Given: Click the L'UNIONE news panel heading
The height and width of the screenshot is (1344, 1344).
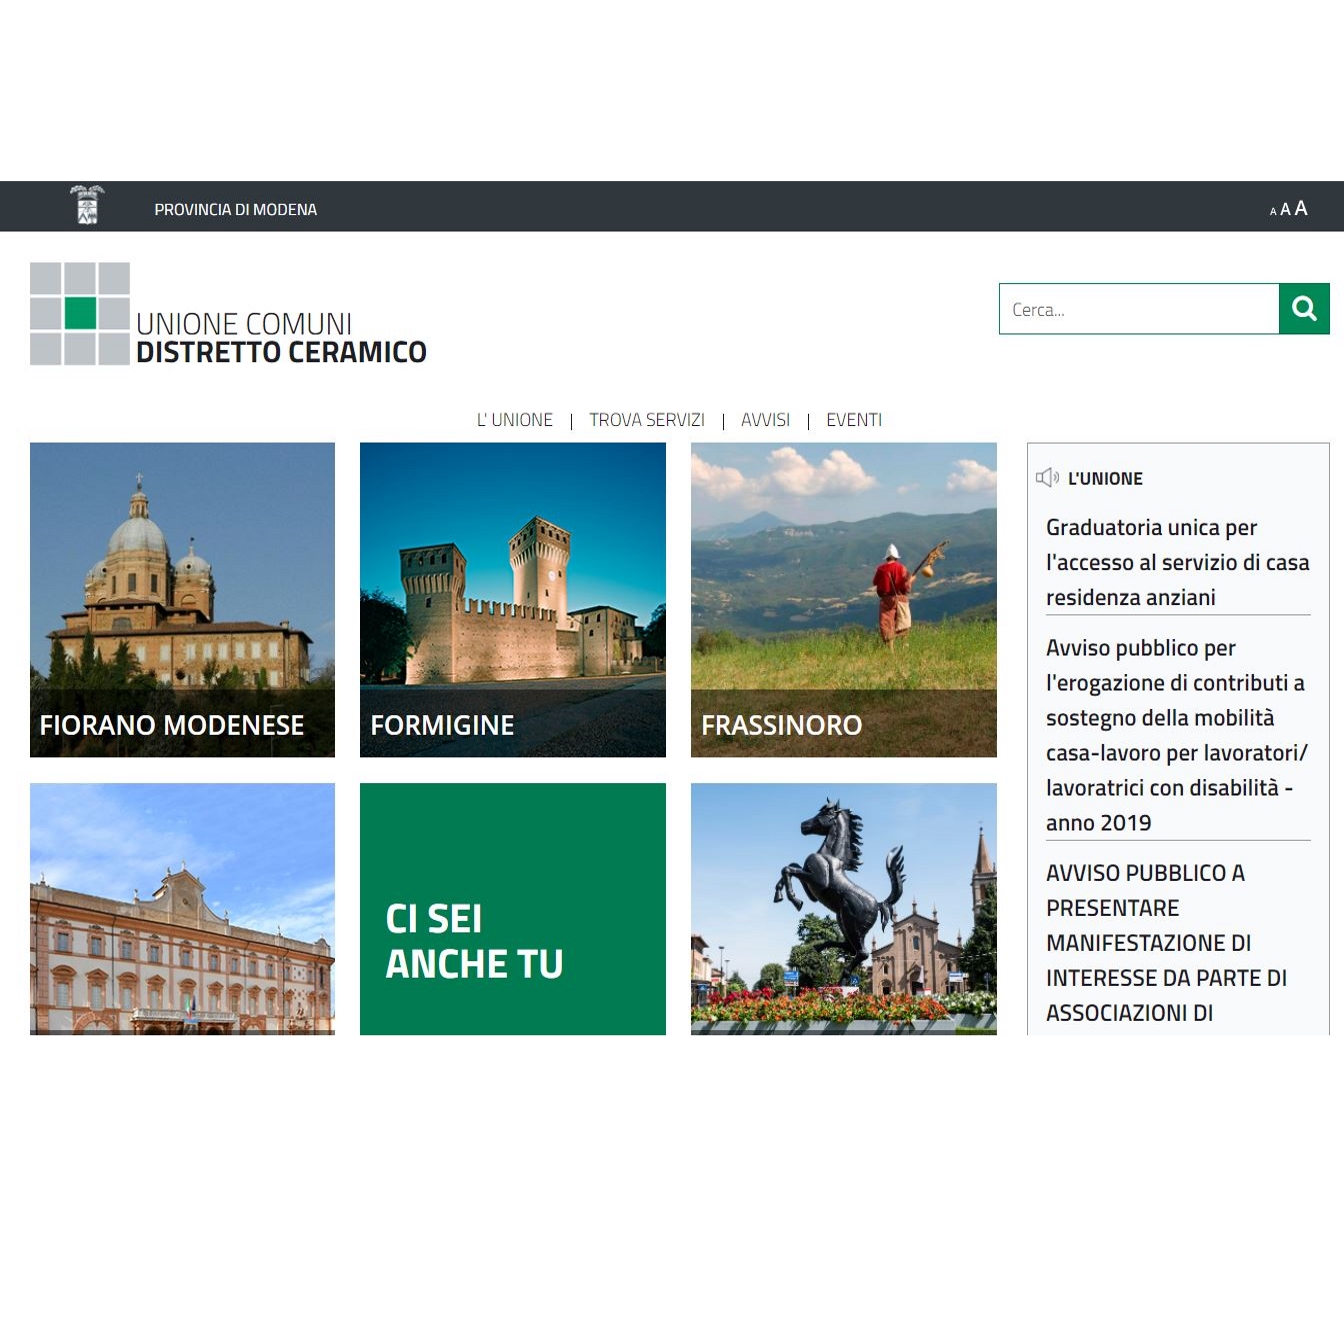Looking at the screenshot, I should point(1105,479).
